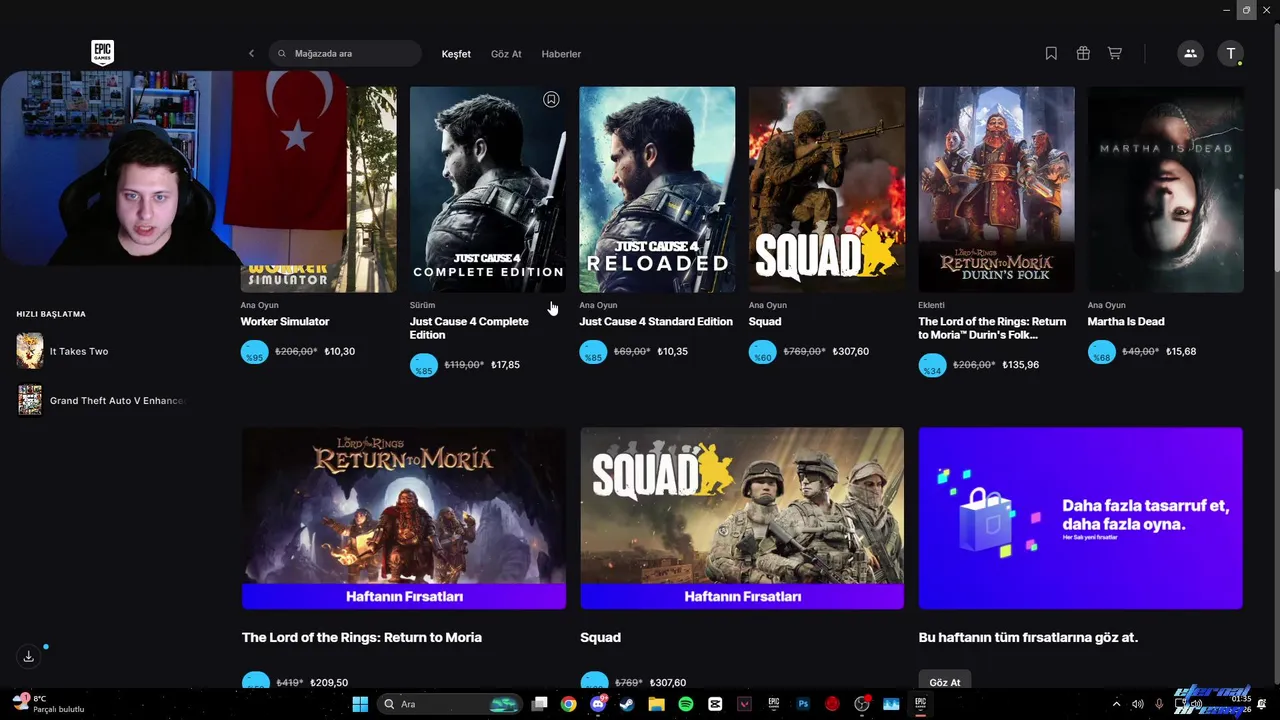Select the active Epic Games Launcher taskbar icon
The image size is (1280, 720).
pyautogui.click(x=920, y=704)
